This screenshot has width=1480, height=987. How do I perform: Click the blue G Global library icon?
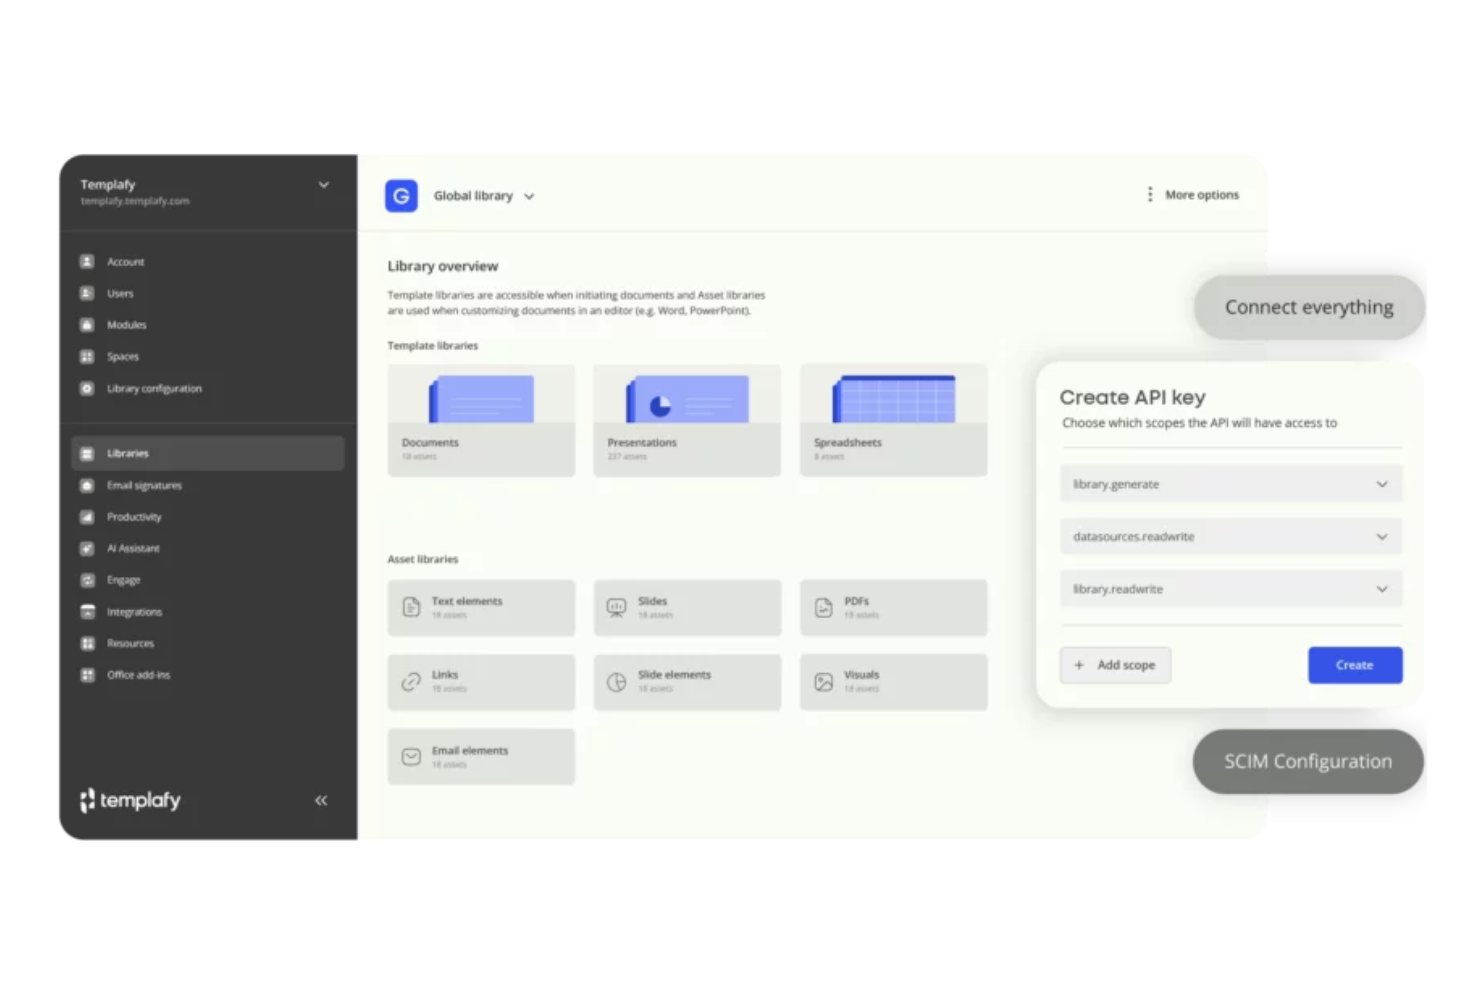coord(401,196)
